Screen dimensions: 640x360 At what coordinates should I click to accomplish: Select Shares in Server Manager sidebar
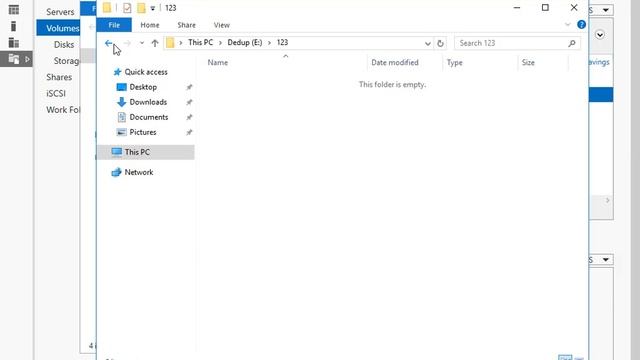pyautogui.click(x=59, y=77)
